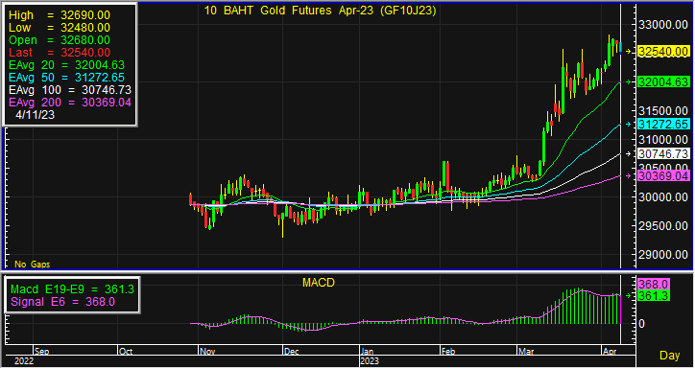
Task: Click the Signal E6 magenta value tag 368.0
Action: coord(653,284)
